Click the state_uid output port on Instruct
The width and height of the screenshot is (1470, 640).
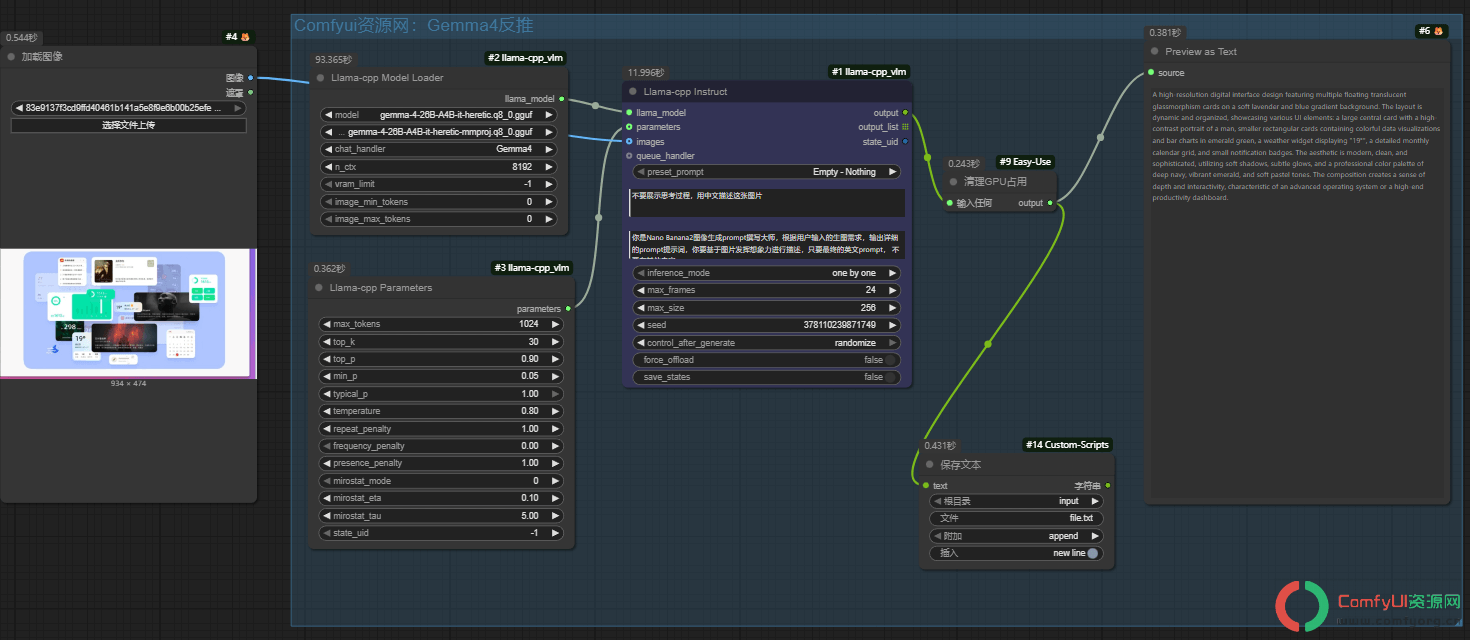tap(905, 141)
